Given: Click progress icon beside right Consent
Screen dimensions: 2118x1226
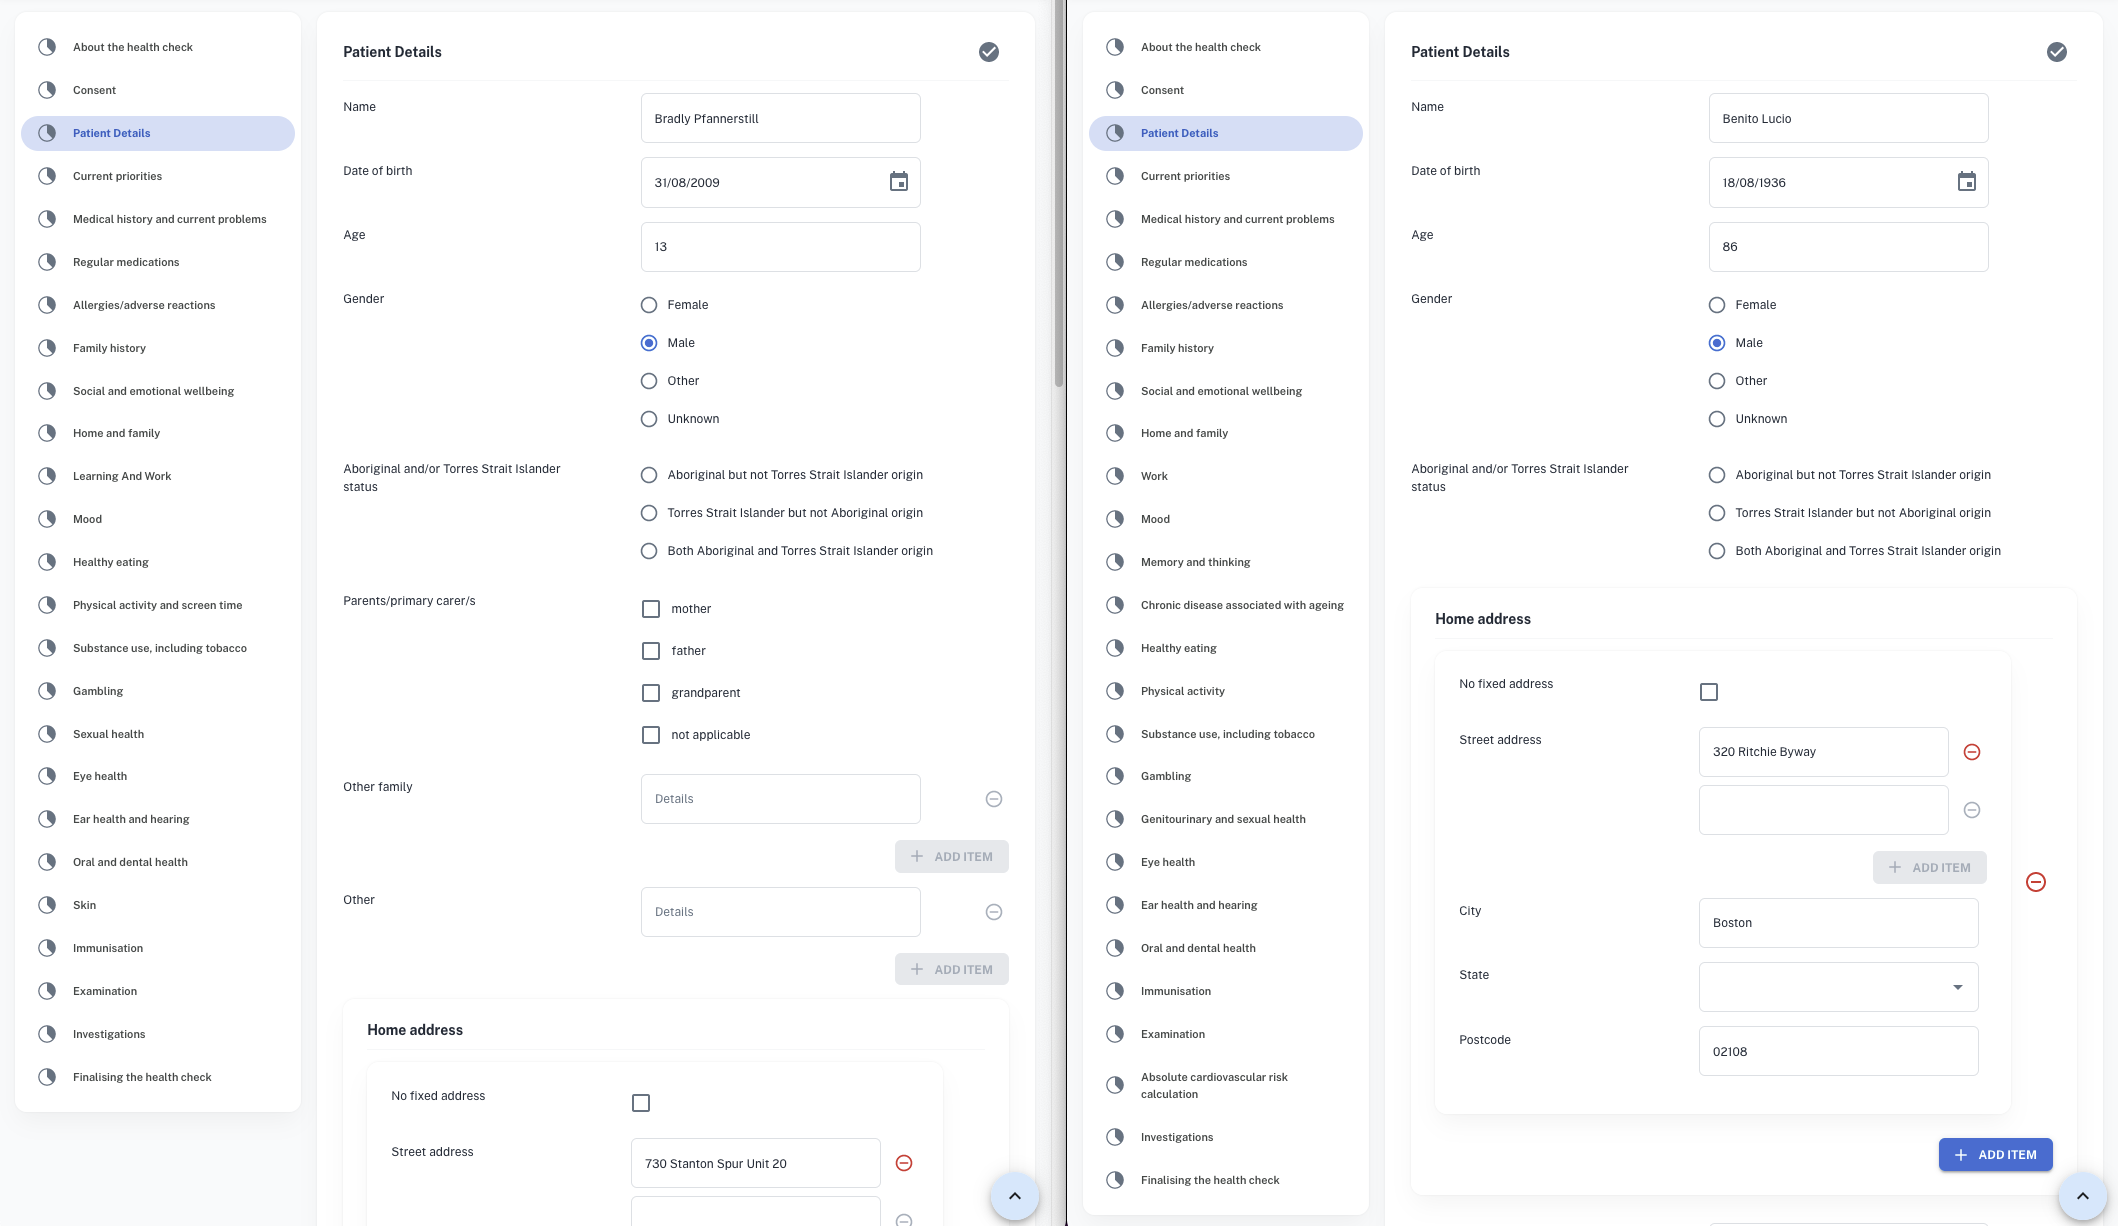Looking at the screenshot, I should [1115, 90].
